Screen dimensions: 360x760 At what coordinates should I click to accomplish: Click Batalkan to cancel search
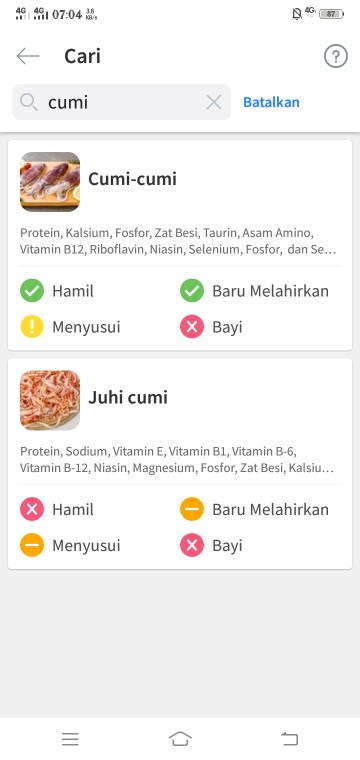271,102
